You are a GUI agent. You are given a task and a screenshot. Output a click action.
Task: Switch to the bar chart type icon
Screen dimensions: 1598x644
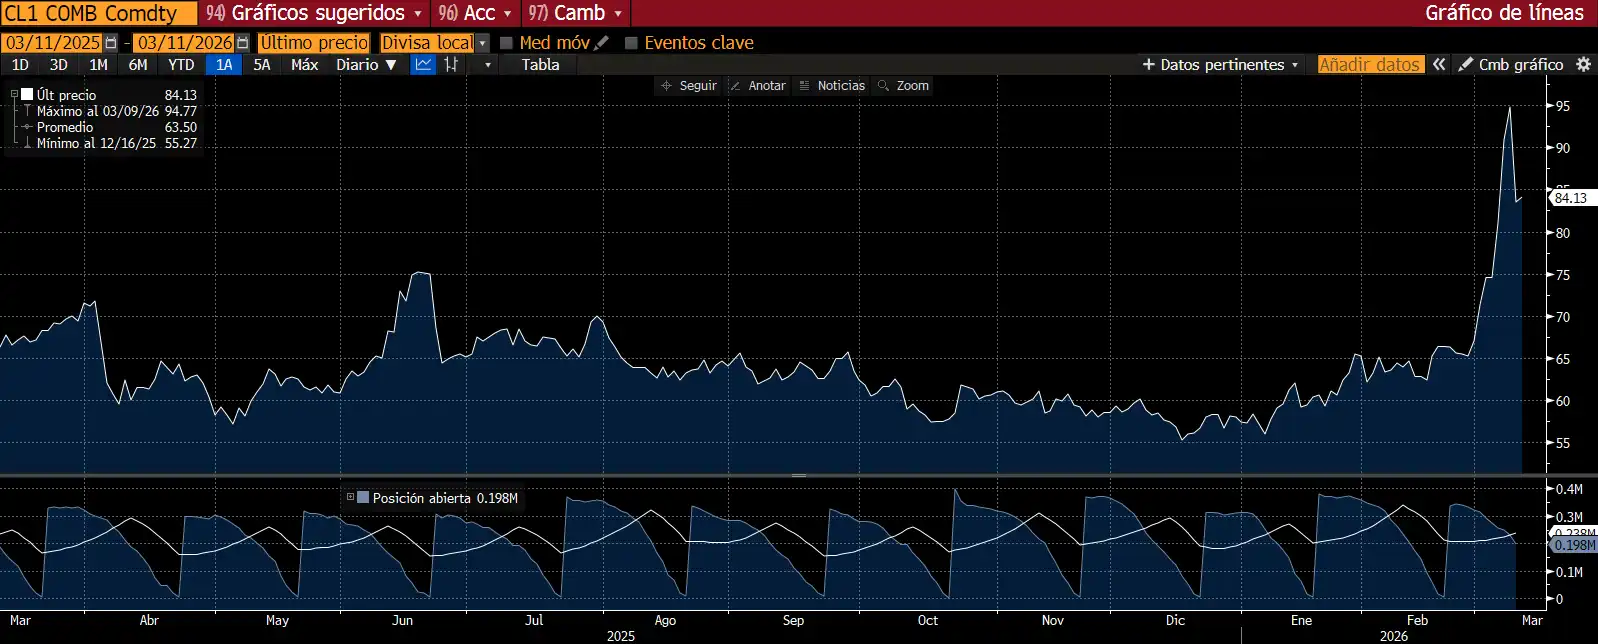point(452,65)
